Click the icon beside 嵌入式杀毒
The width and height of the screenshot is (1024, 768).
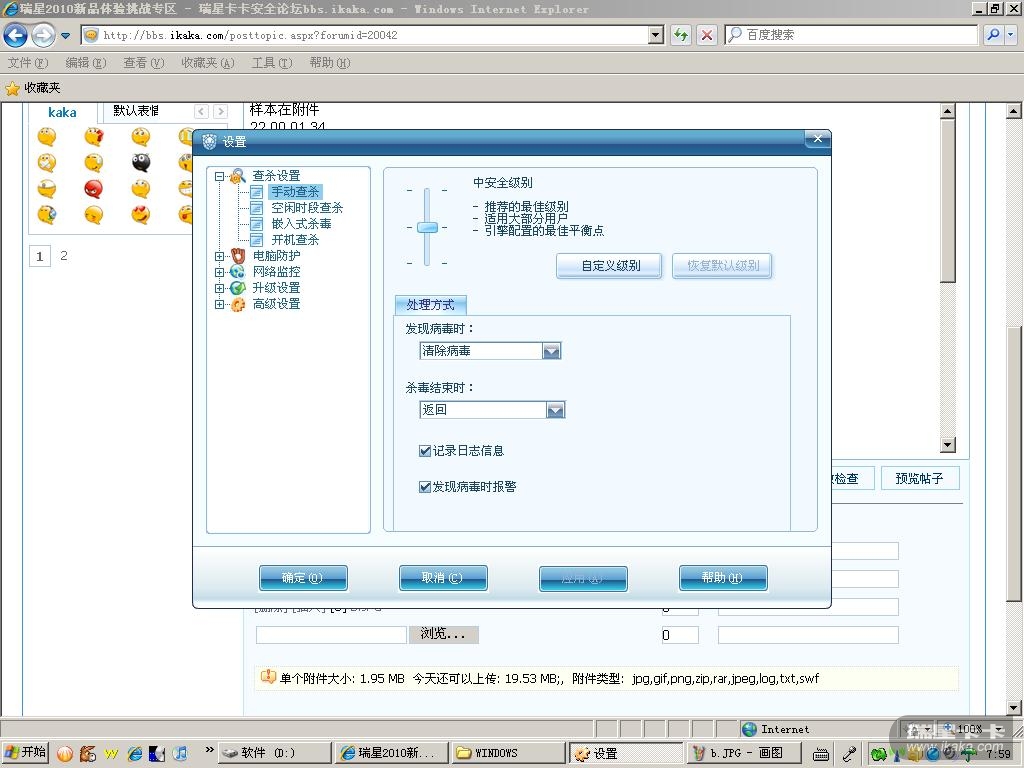(x=257, y=223)
